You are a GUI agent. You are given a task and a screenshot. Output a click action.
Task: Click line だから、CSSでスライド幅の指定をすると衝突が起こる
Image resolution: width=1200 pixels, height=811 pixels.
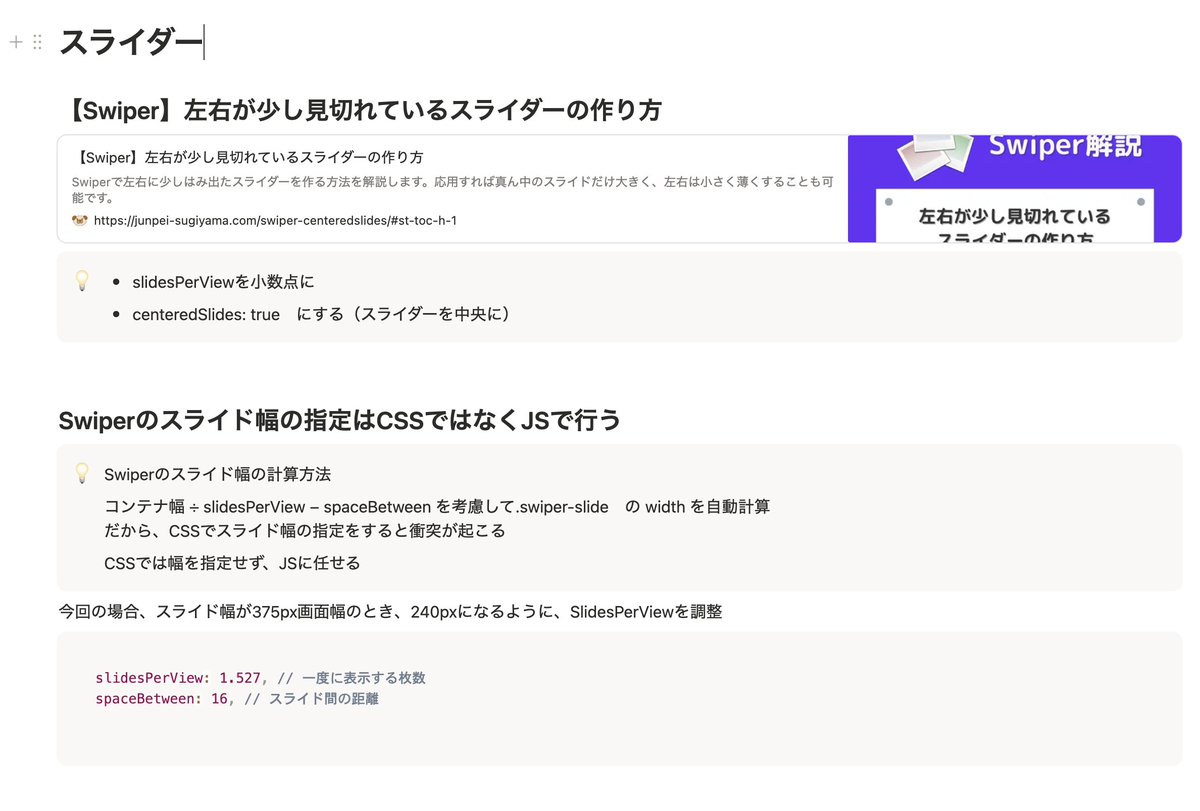tap(304, 530)
